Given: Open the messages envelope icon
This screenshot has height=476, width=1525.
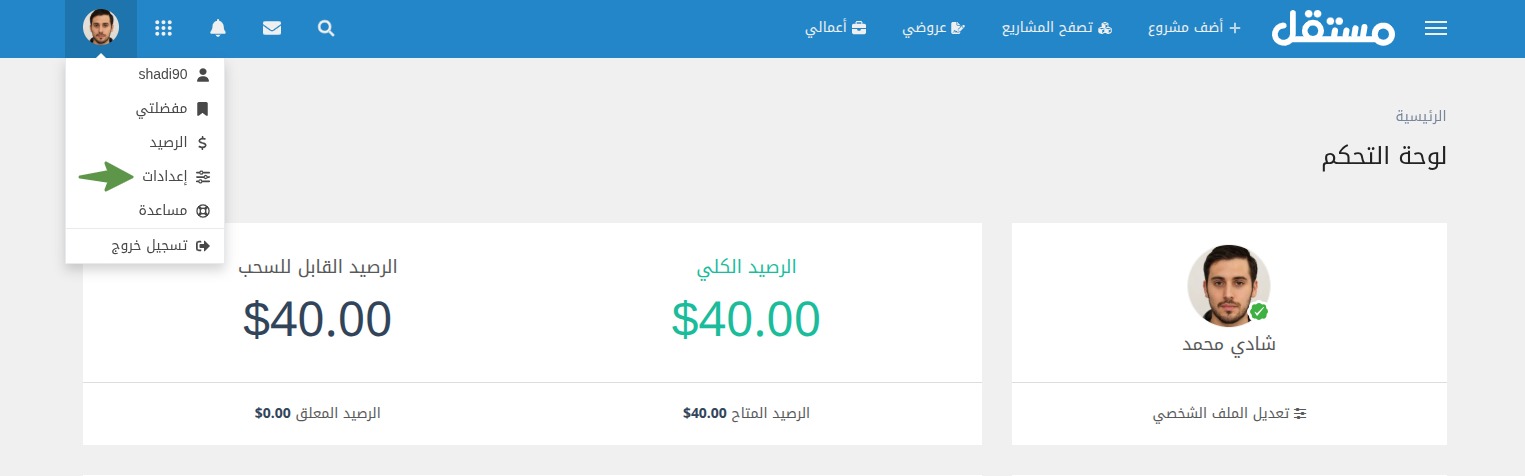Looking at the screenshot, I should coord(272,29).
